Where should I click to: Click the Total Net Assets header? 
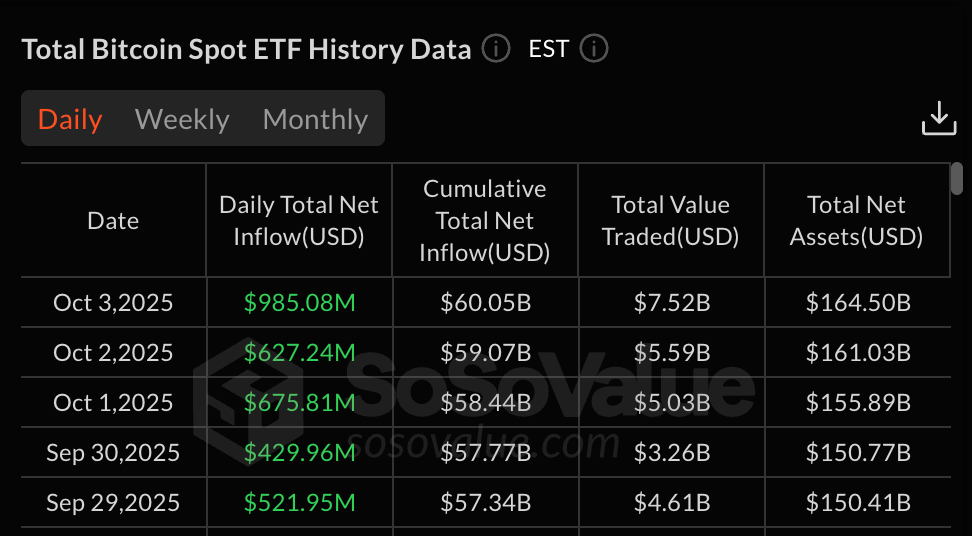click(x=856, y=221)
